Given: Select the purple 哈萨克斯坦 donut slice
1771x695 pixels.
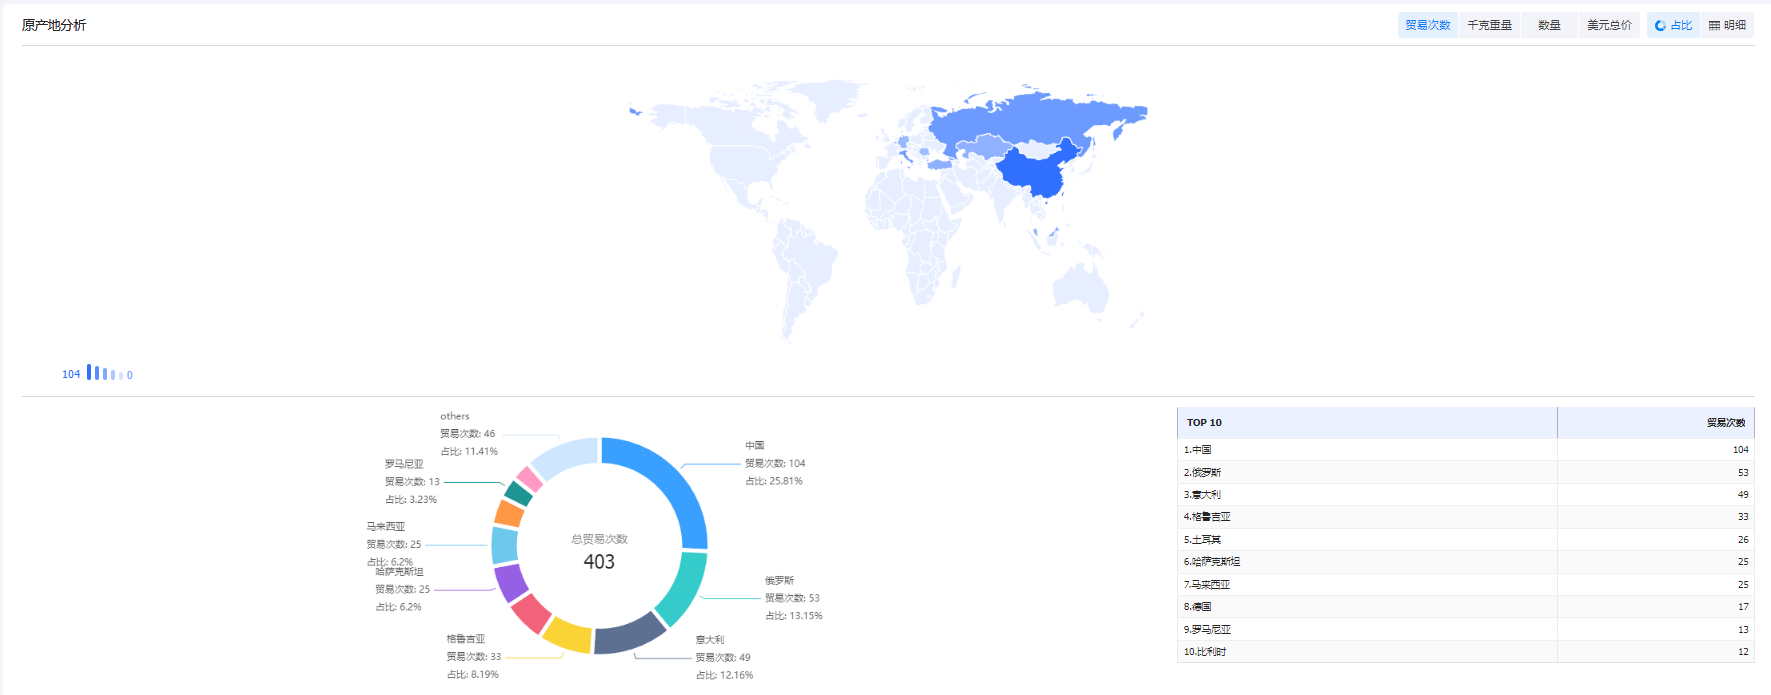Looking at the screenshot, I should tap(510, 582).
